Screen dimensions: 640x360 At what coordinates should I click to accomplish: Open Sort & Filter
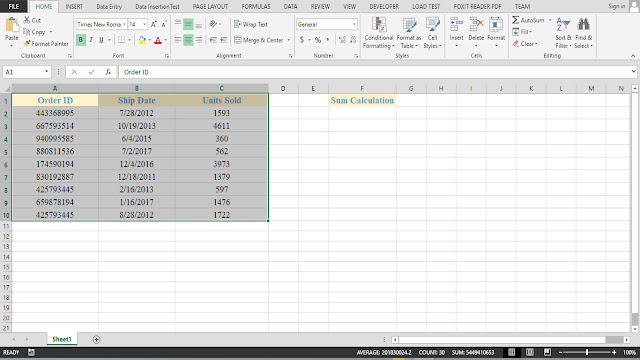(563, 33)
